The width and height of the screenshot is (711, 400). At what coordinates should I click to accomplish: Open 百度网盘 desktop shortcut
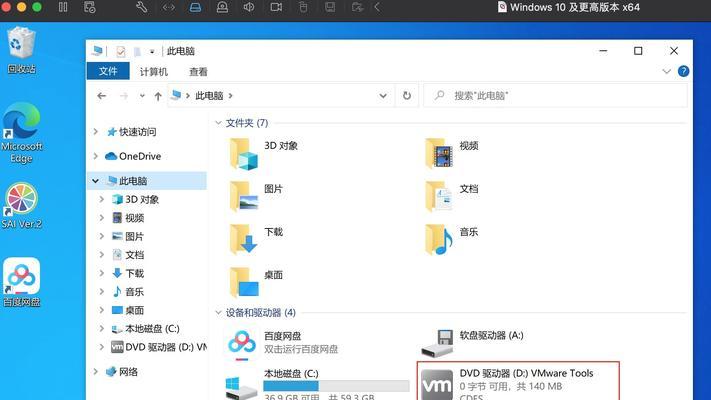pyautogui.click(x=21, y=282)
